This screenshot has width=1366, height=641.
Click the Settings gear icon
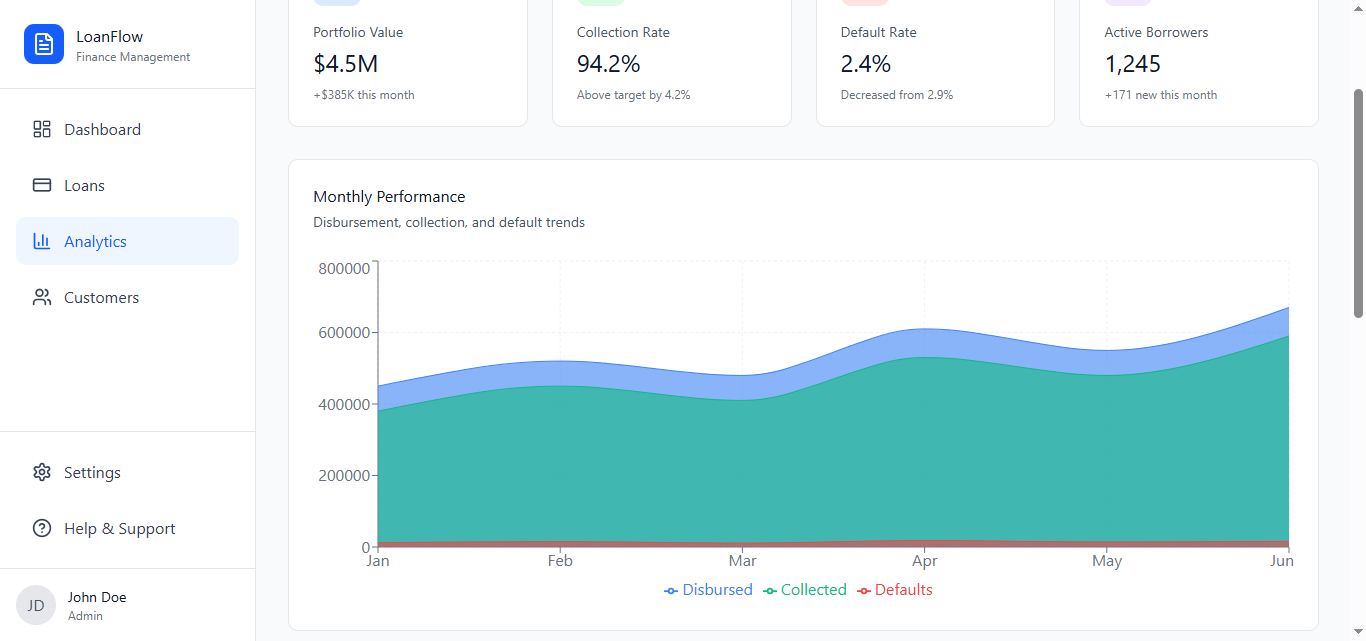[42, 472]
